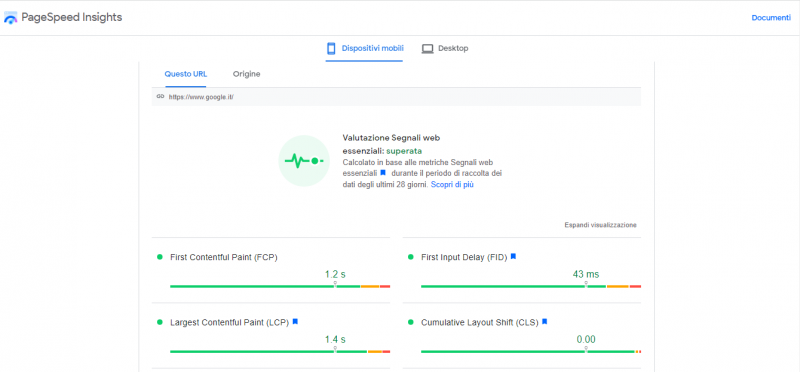Click the green heartbeat assessment icon
This screenshot has width=800, height=372.
tap(304, 161)
